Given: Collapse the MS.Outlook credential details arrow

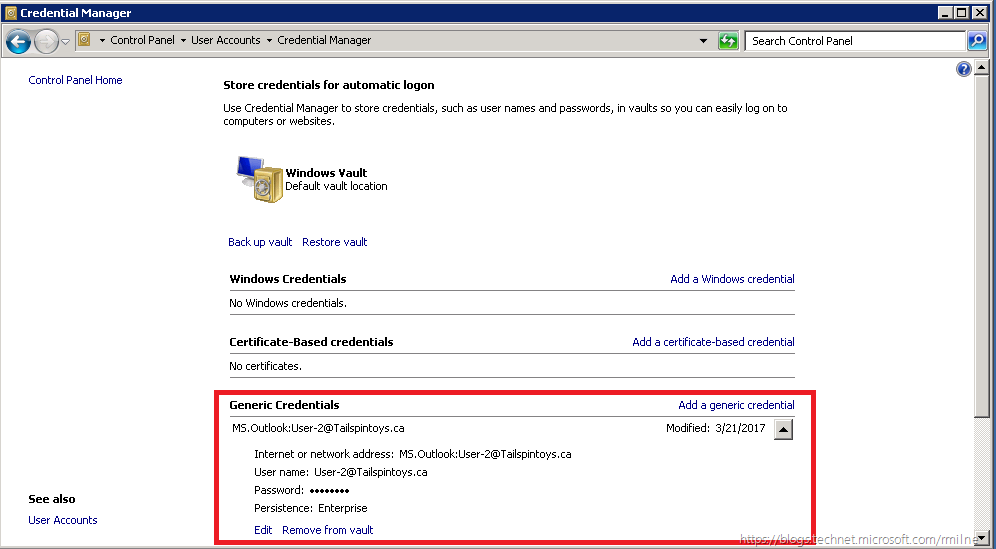Looking at the screenshot, I should coord(785,429).
